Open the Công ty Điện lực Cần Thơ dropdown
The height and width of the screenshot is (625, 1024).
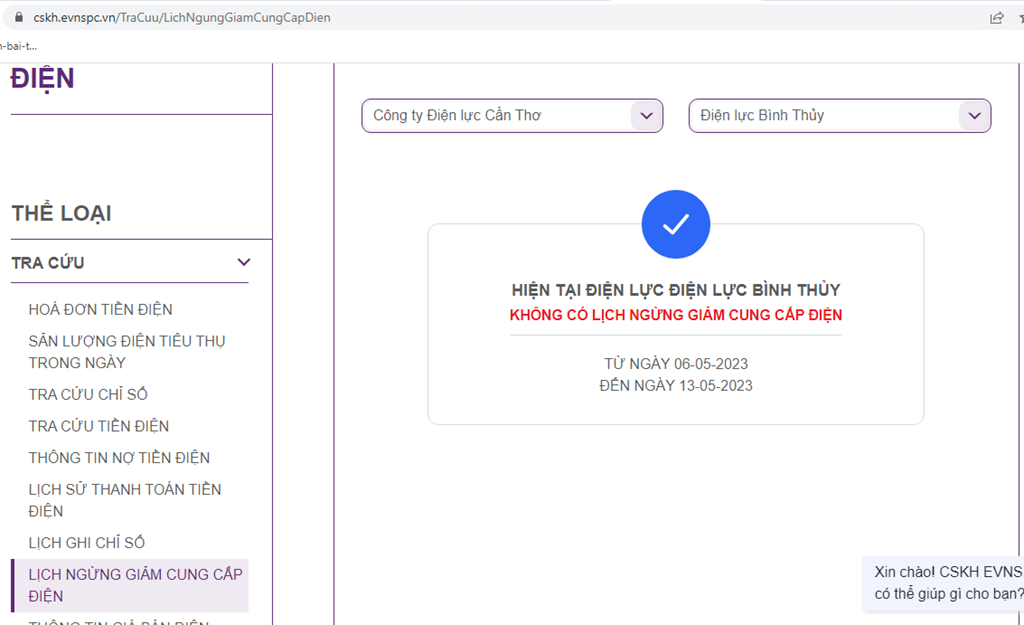pyautogui.click(x=512, y=116)
